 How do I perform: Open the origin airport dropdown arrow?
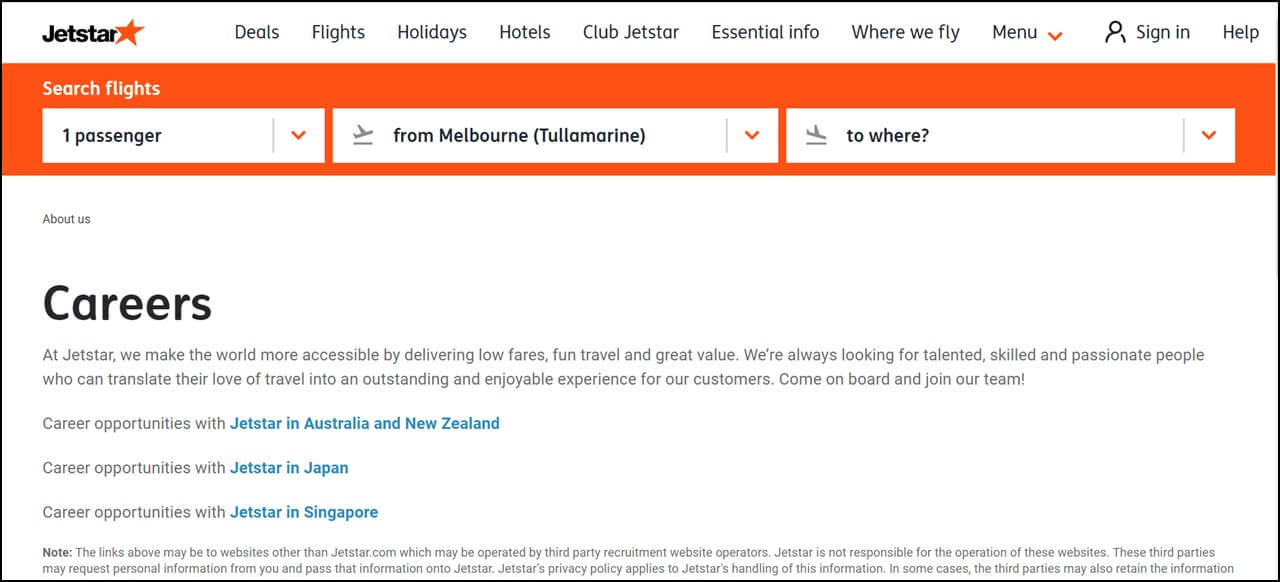pos(752,135)
